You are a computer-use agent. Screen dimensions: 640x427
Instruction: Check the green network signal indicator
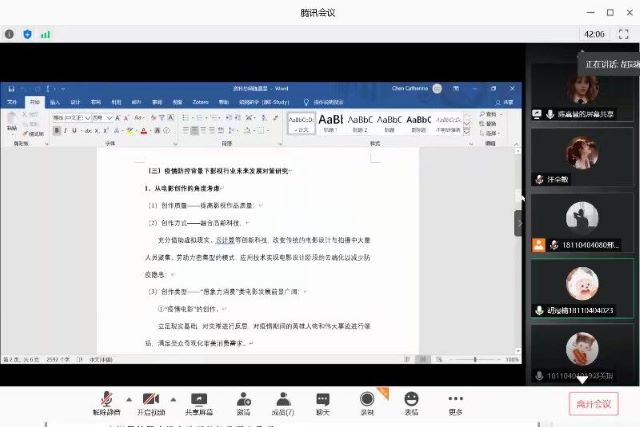click(x=45, y=34)
